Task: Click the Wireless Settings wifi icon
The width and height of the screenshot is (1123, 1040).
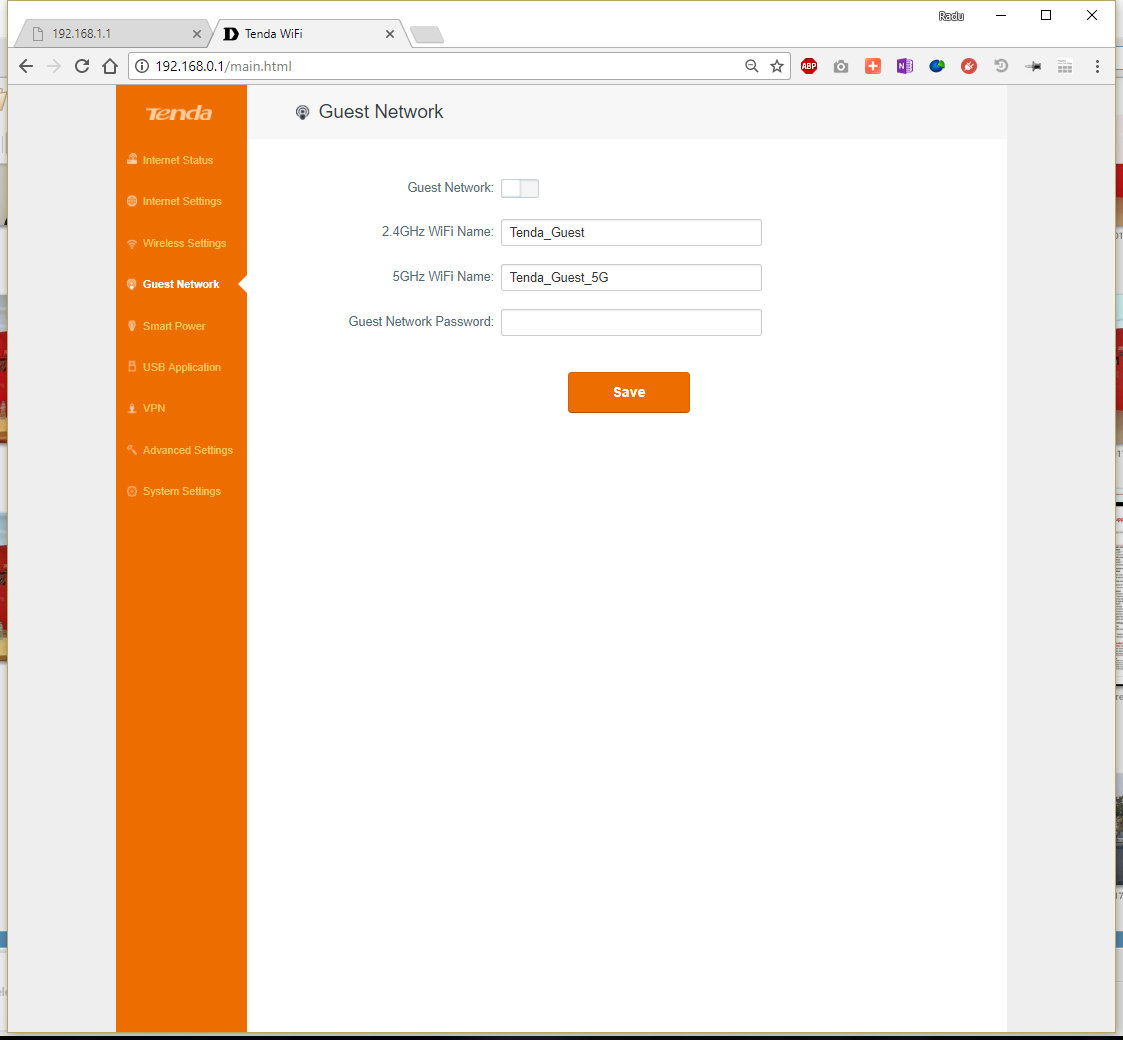Action: coord(132,244)
